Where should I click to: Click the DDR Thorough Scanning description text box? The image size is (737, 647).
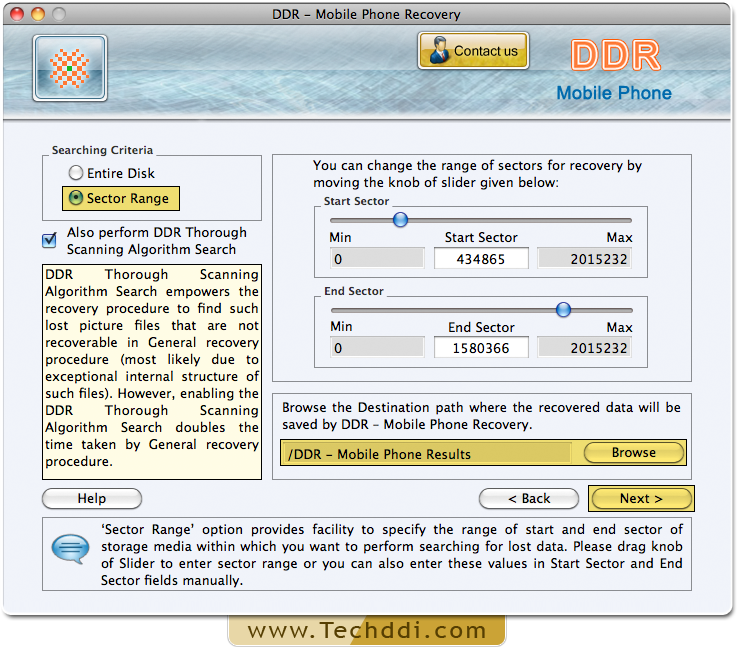pos(152,372)
